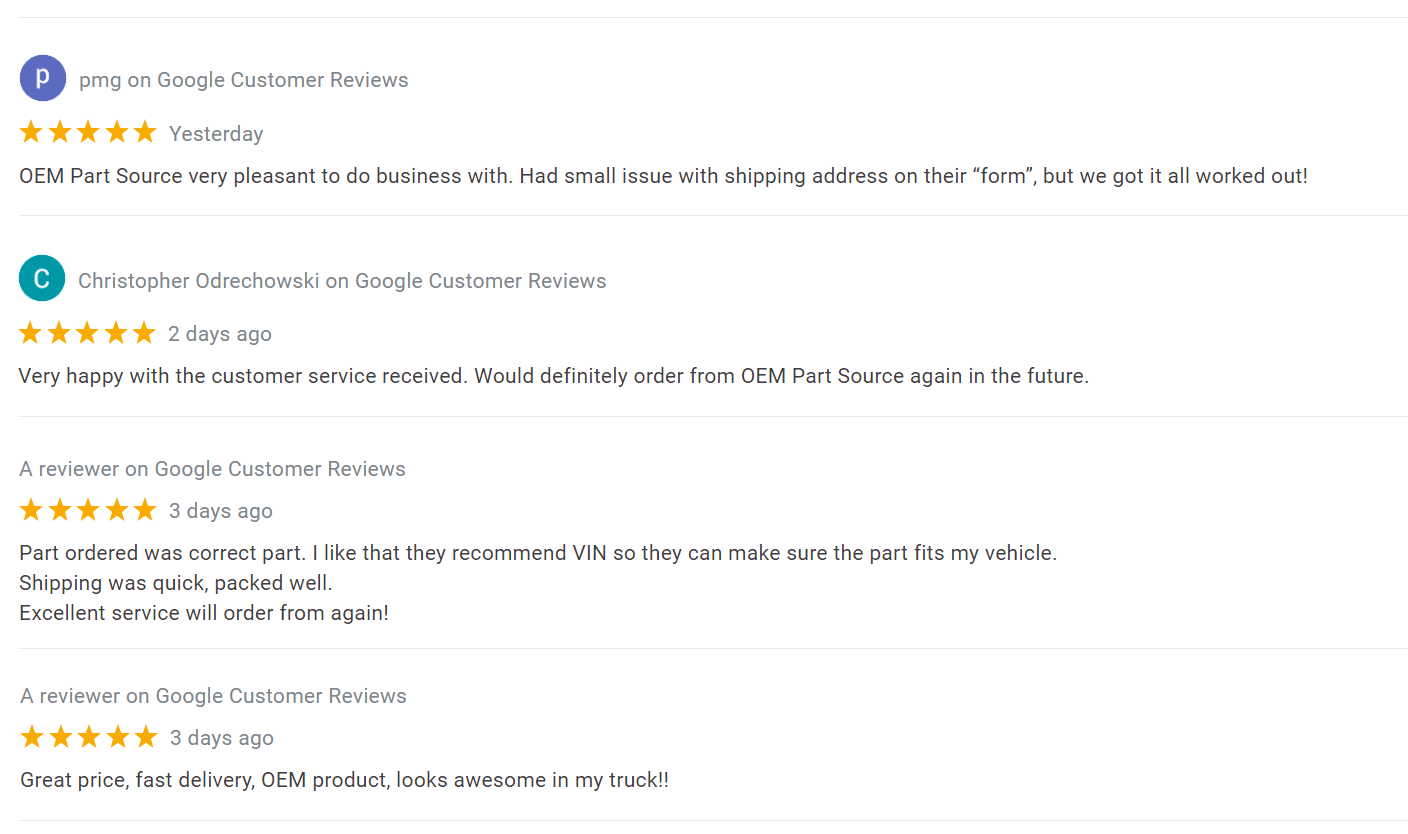The height and width of the screenshot is (834, 1408).
Task: Click stars on the 'Great price' truck review
Action: coord(89,737)
